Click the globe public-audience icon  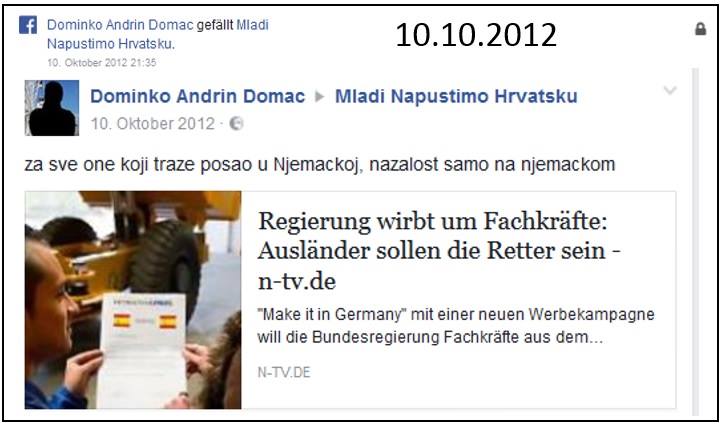tap(236, 123)
